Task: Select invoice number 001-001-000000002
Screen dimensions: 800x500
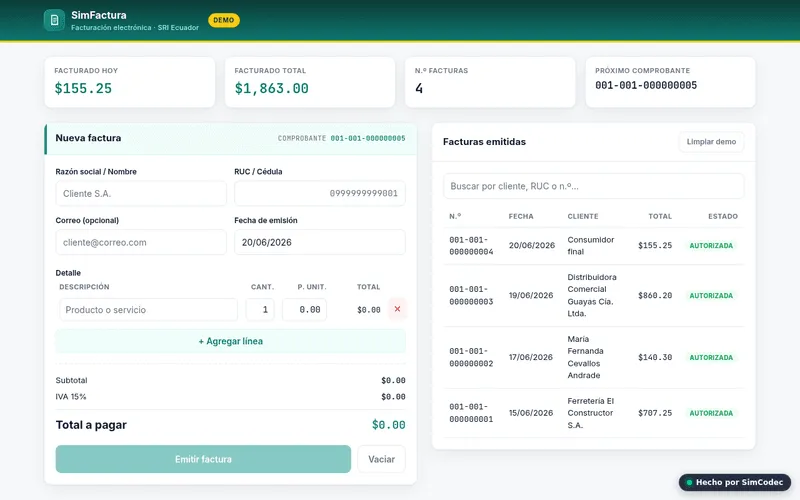Action: 471,357
